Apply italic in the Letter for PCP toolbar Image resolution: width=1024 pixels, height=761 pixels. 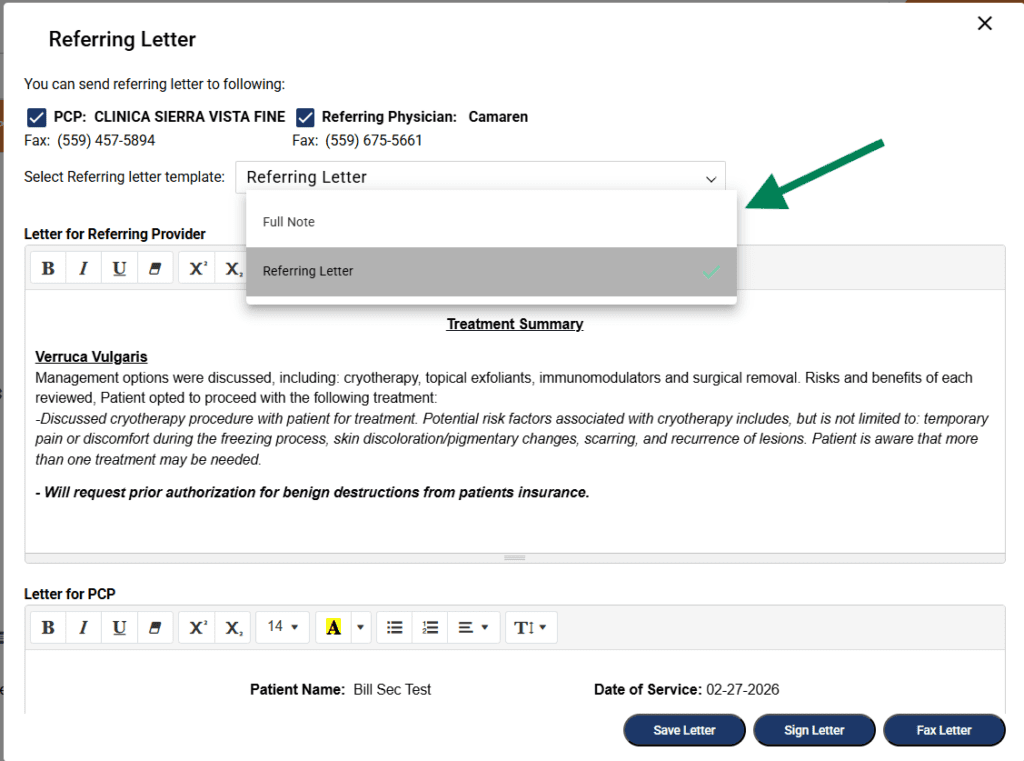pos(83,627)
